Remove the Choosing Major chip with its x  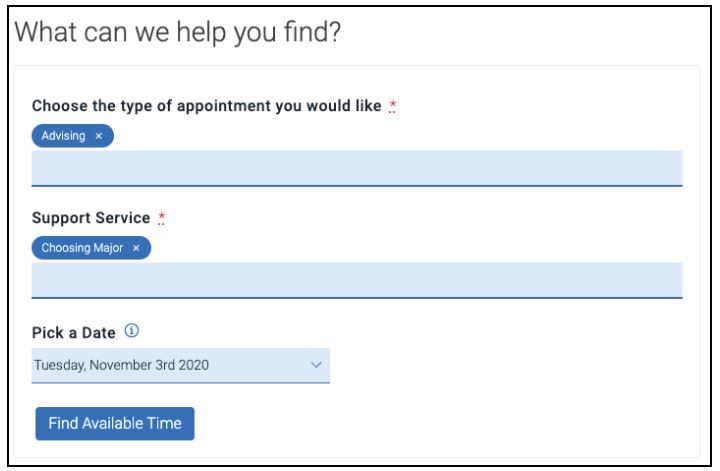tap(136, 248)
